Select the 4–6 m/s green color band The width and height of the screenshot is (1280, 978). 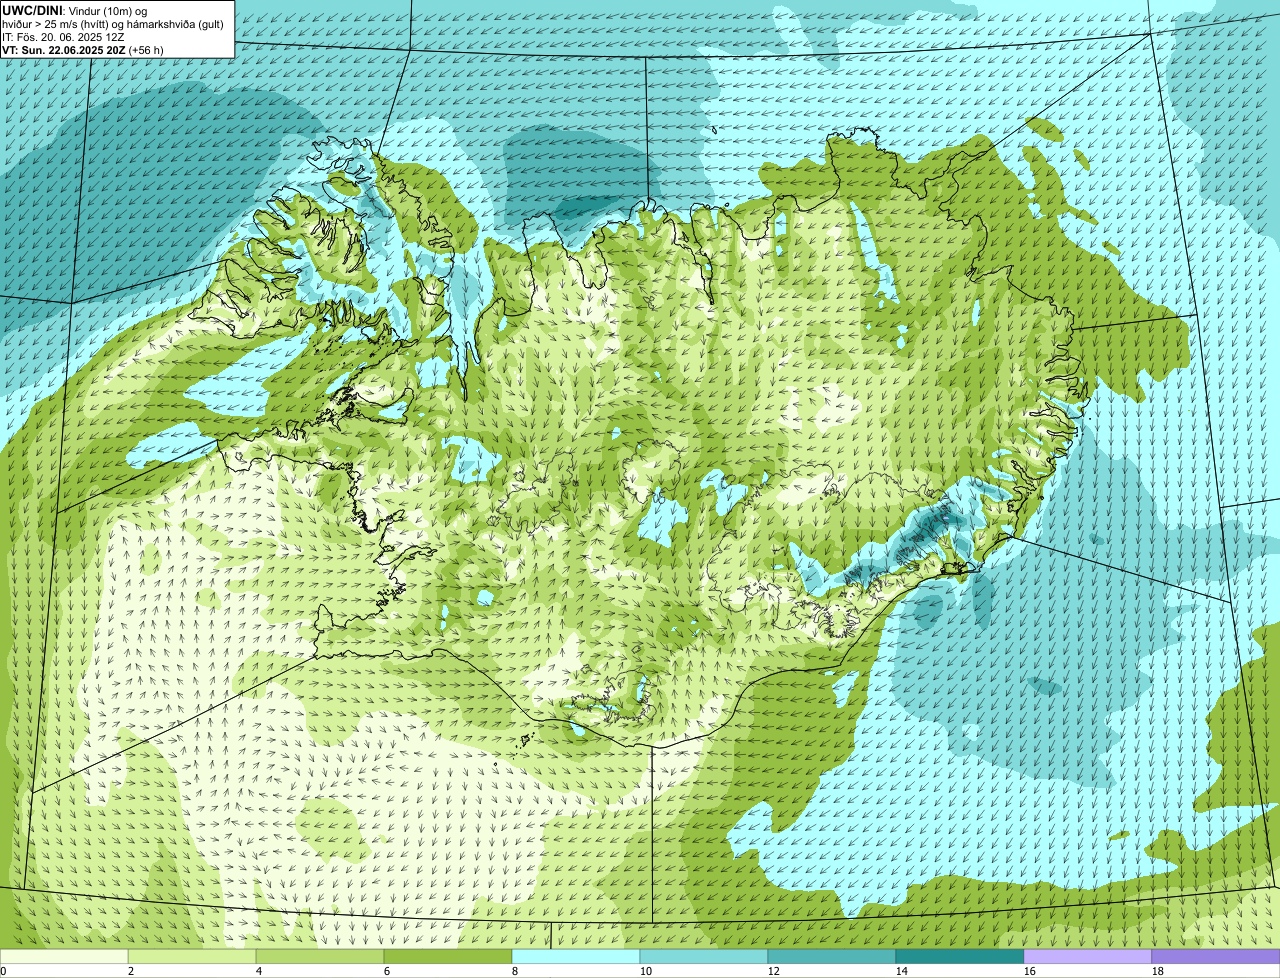(320, 957)
